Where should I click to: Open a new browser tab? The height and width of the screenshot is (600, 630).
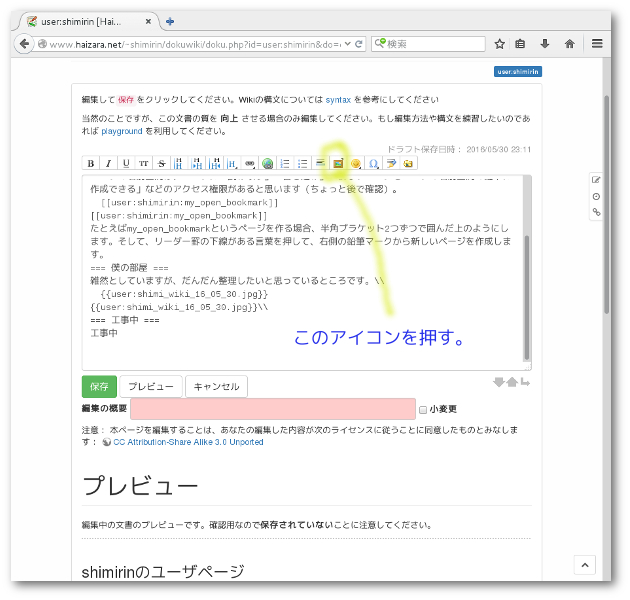coord(170,20)
